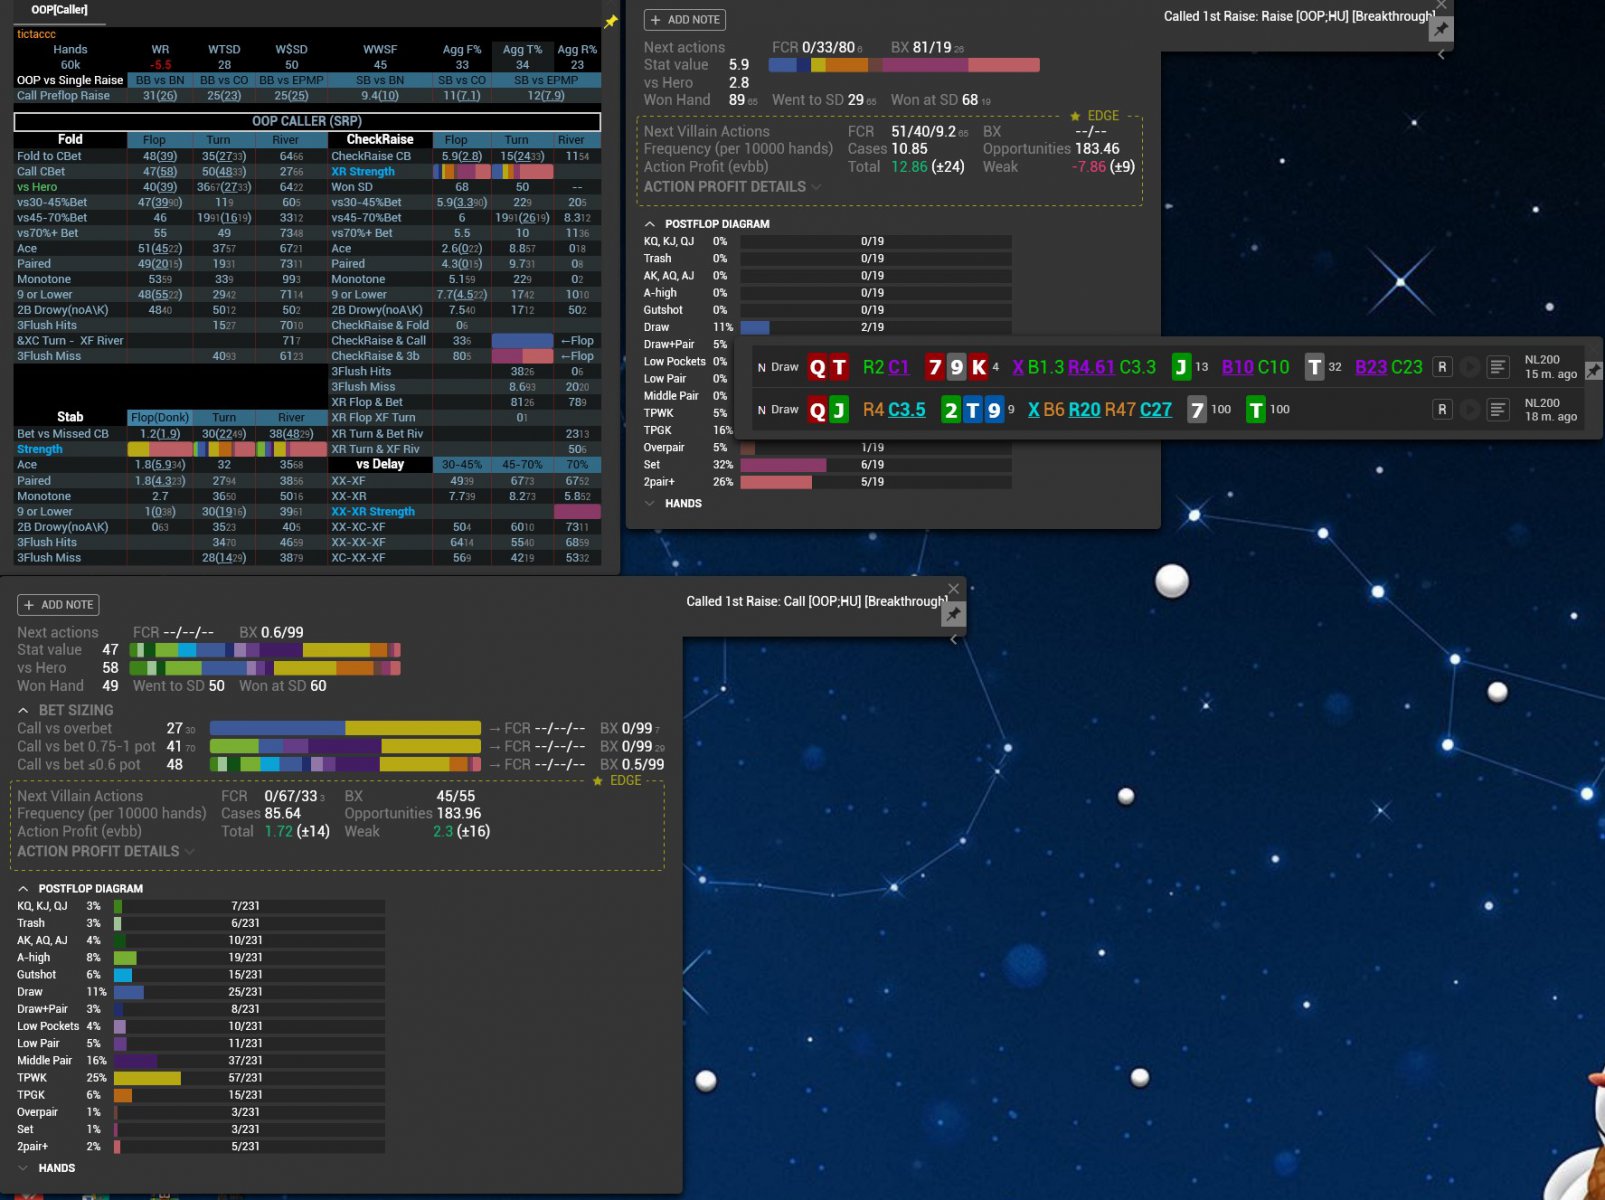Show hand history text for QT hand
The height and width of the screenshot is (1200, 1605).
click(1497, 367)
